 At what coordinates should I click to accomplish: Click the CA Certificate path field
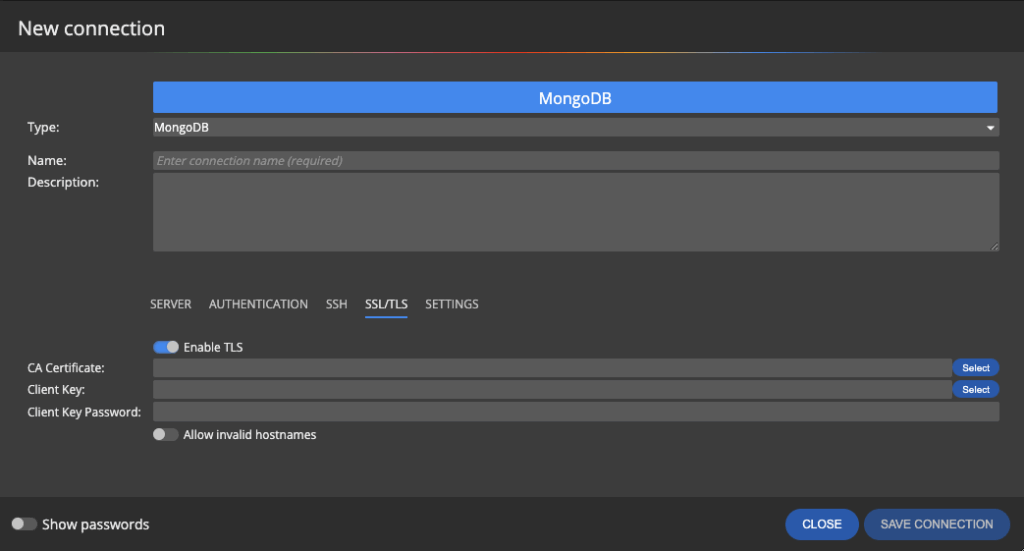(x=551, y=368)
